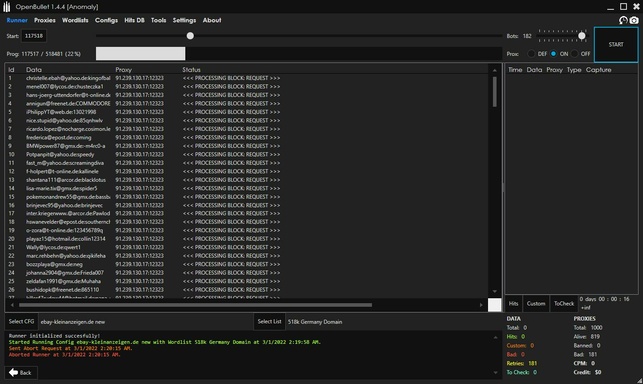The width and height of the screenshot is (643, 384).
Task: Select the DEF proxy mode radio
Action: point(531,54)
